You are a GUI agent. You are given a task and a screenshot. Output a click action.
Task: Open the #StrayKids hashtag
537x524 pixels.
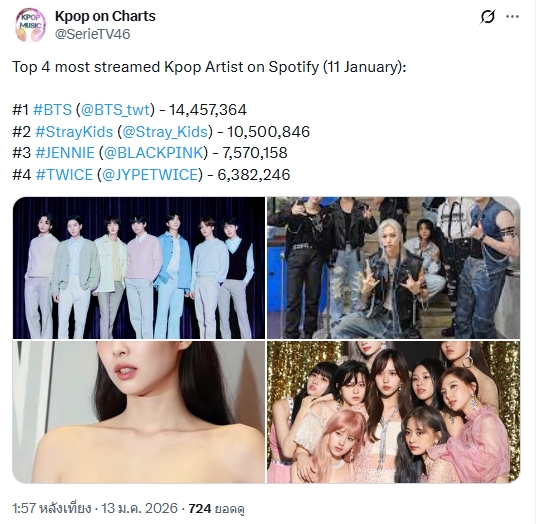[74, 132]
